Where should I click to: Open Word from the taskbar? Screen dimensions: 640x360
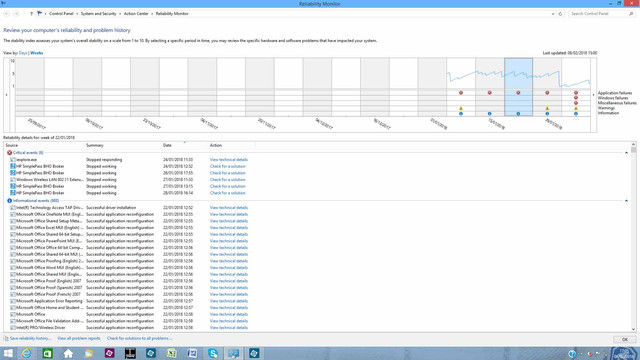(192, 353)
